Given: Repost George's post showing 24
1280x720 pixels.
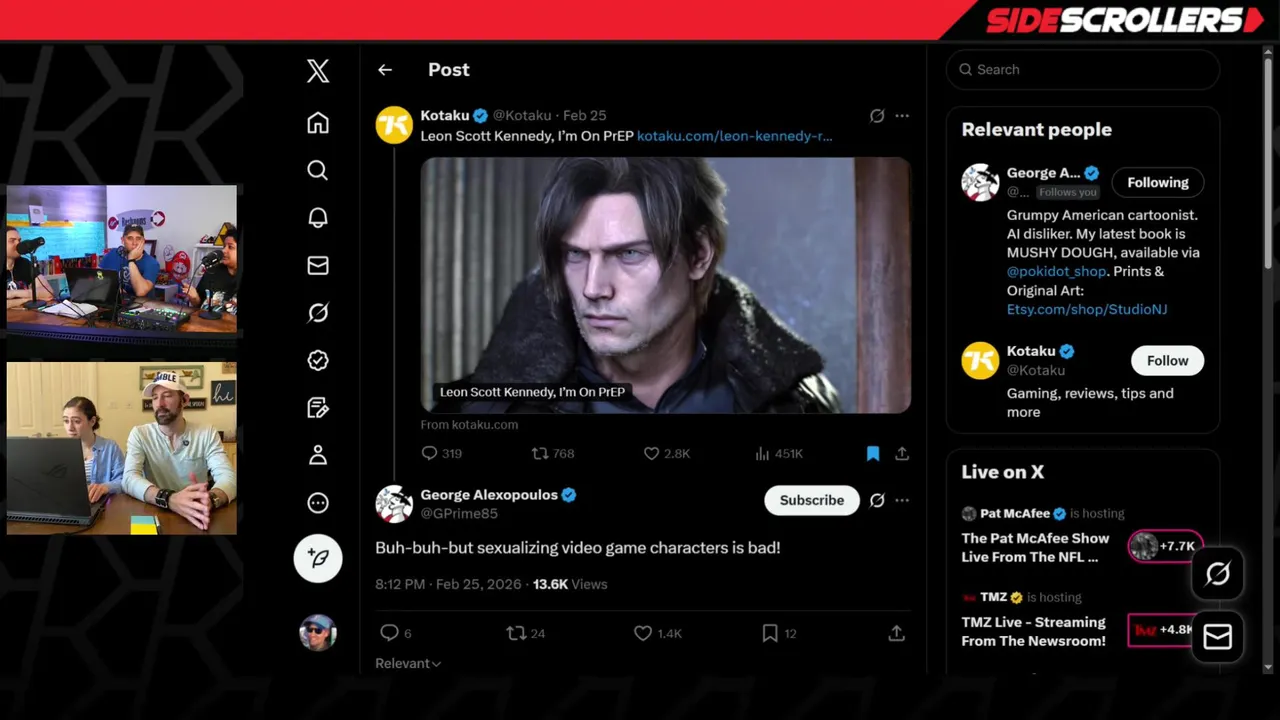Looking at the screenshot, I should tap(526, 633).
